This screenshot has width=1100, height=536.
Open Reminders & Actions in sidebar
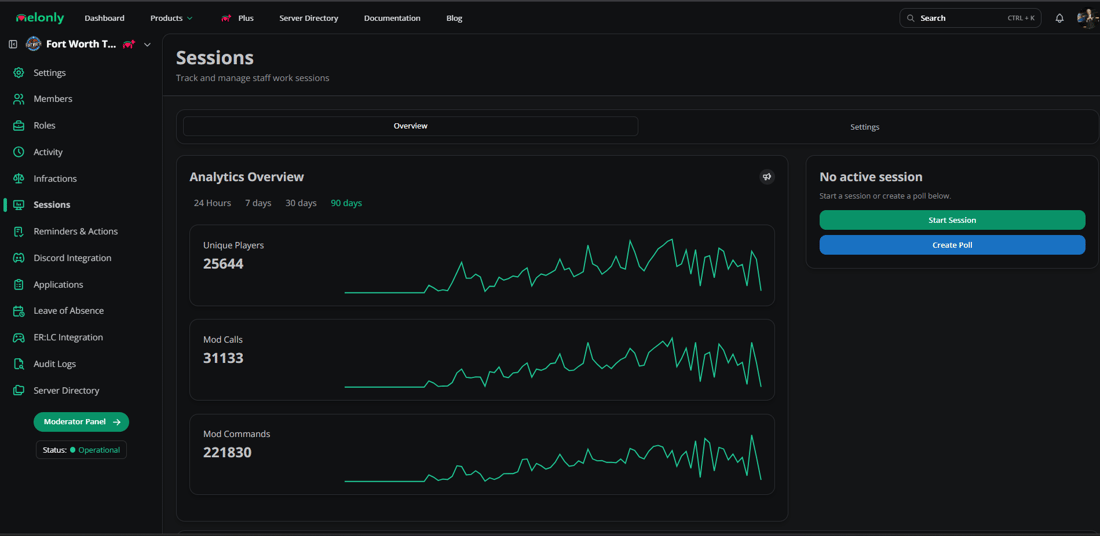[x=76, y=232]
